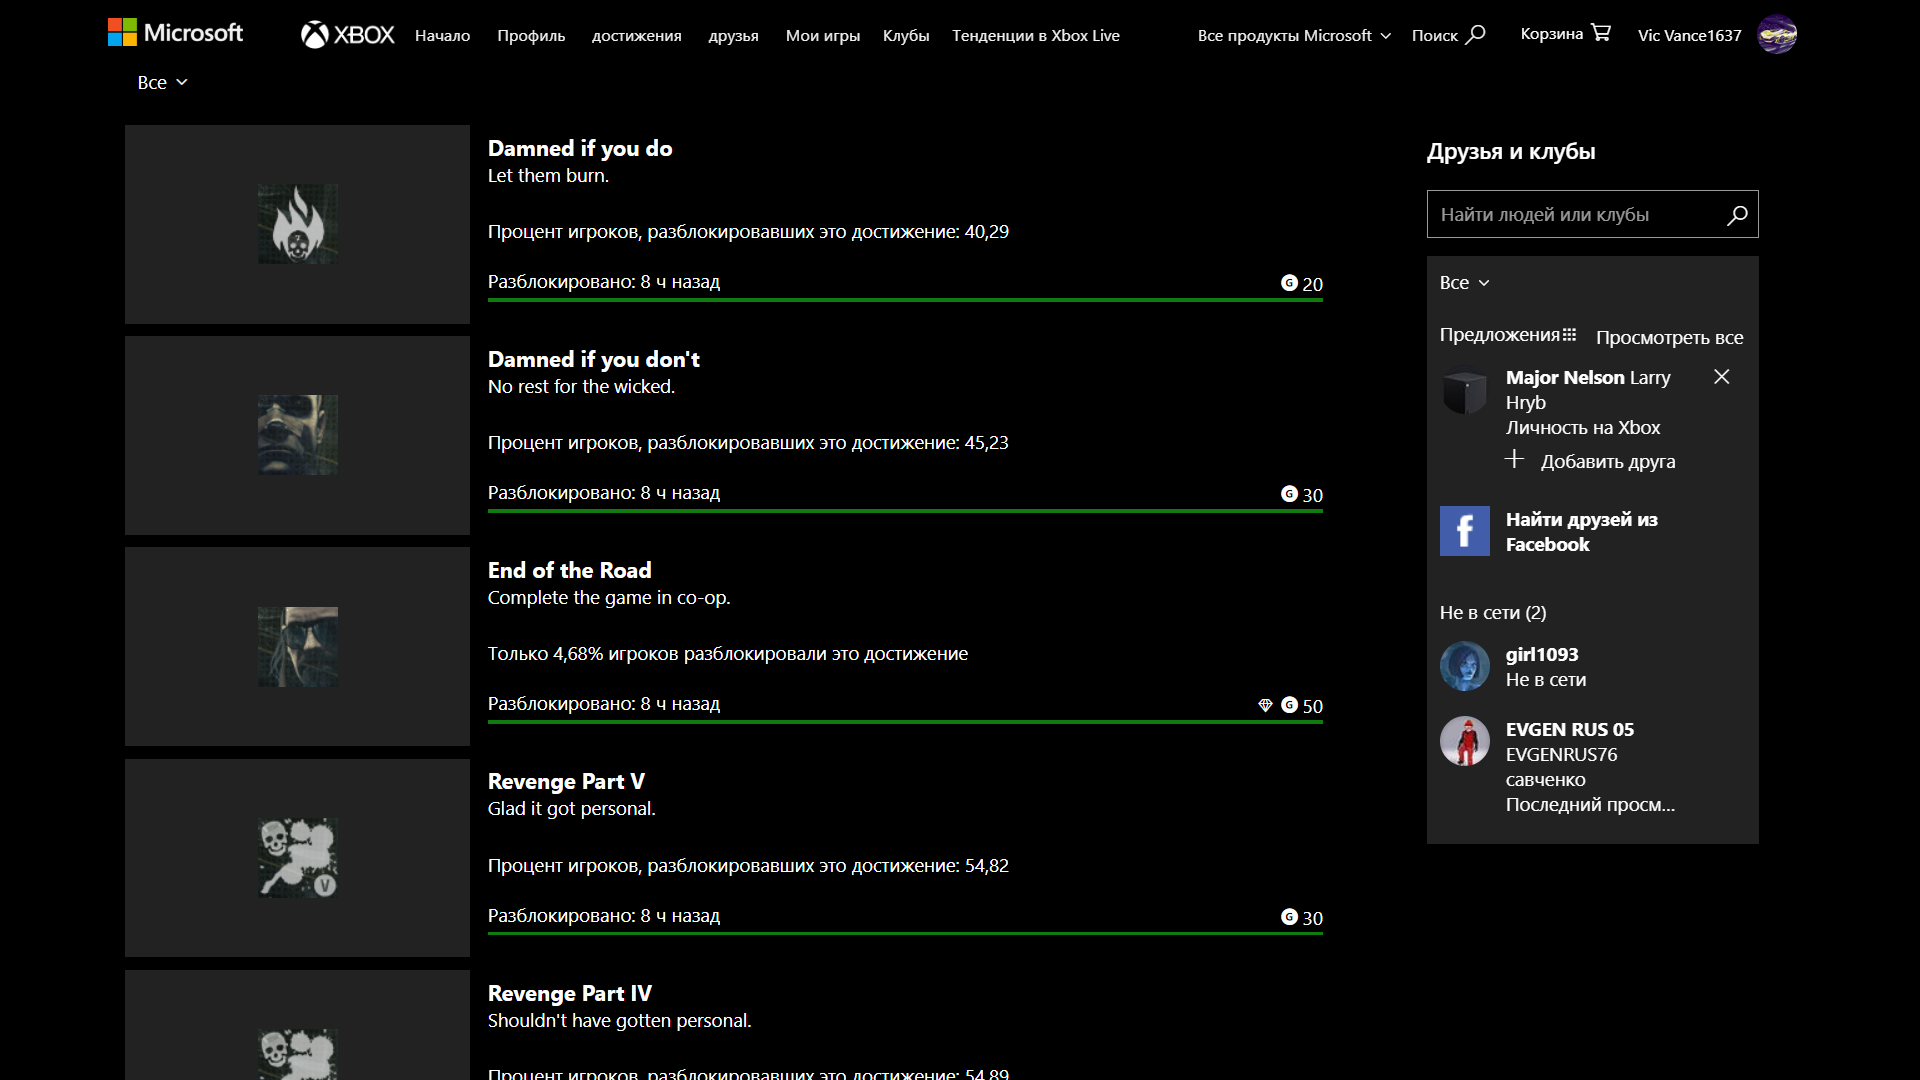Click the girl1093 friend name
The width and height of the screenshot is (1920, 1080).
pyautogui.click(x=1542, y=654)
